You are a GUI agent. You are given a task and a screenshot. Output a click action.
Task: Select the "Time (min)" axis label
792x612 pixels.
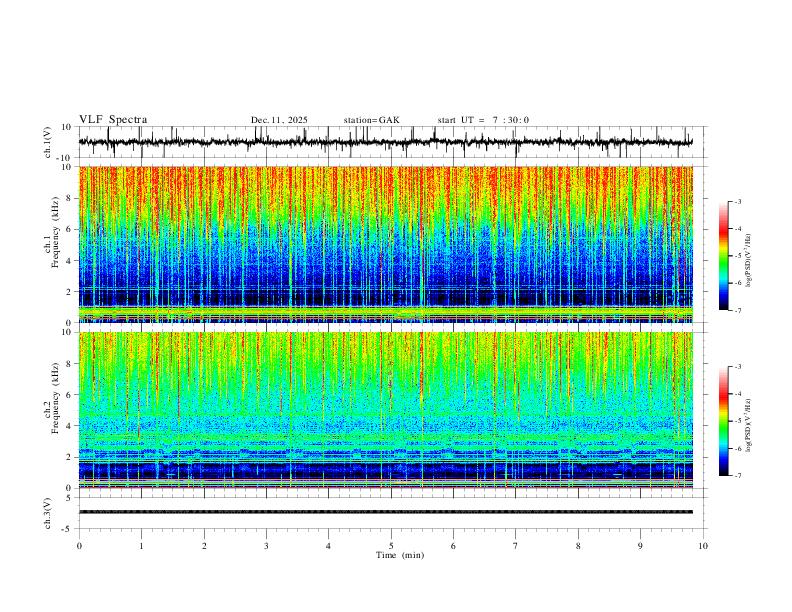400,555
